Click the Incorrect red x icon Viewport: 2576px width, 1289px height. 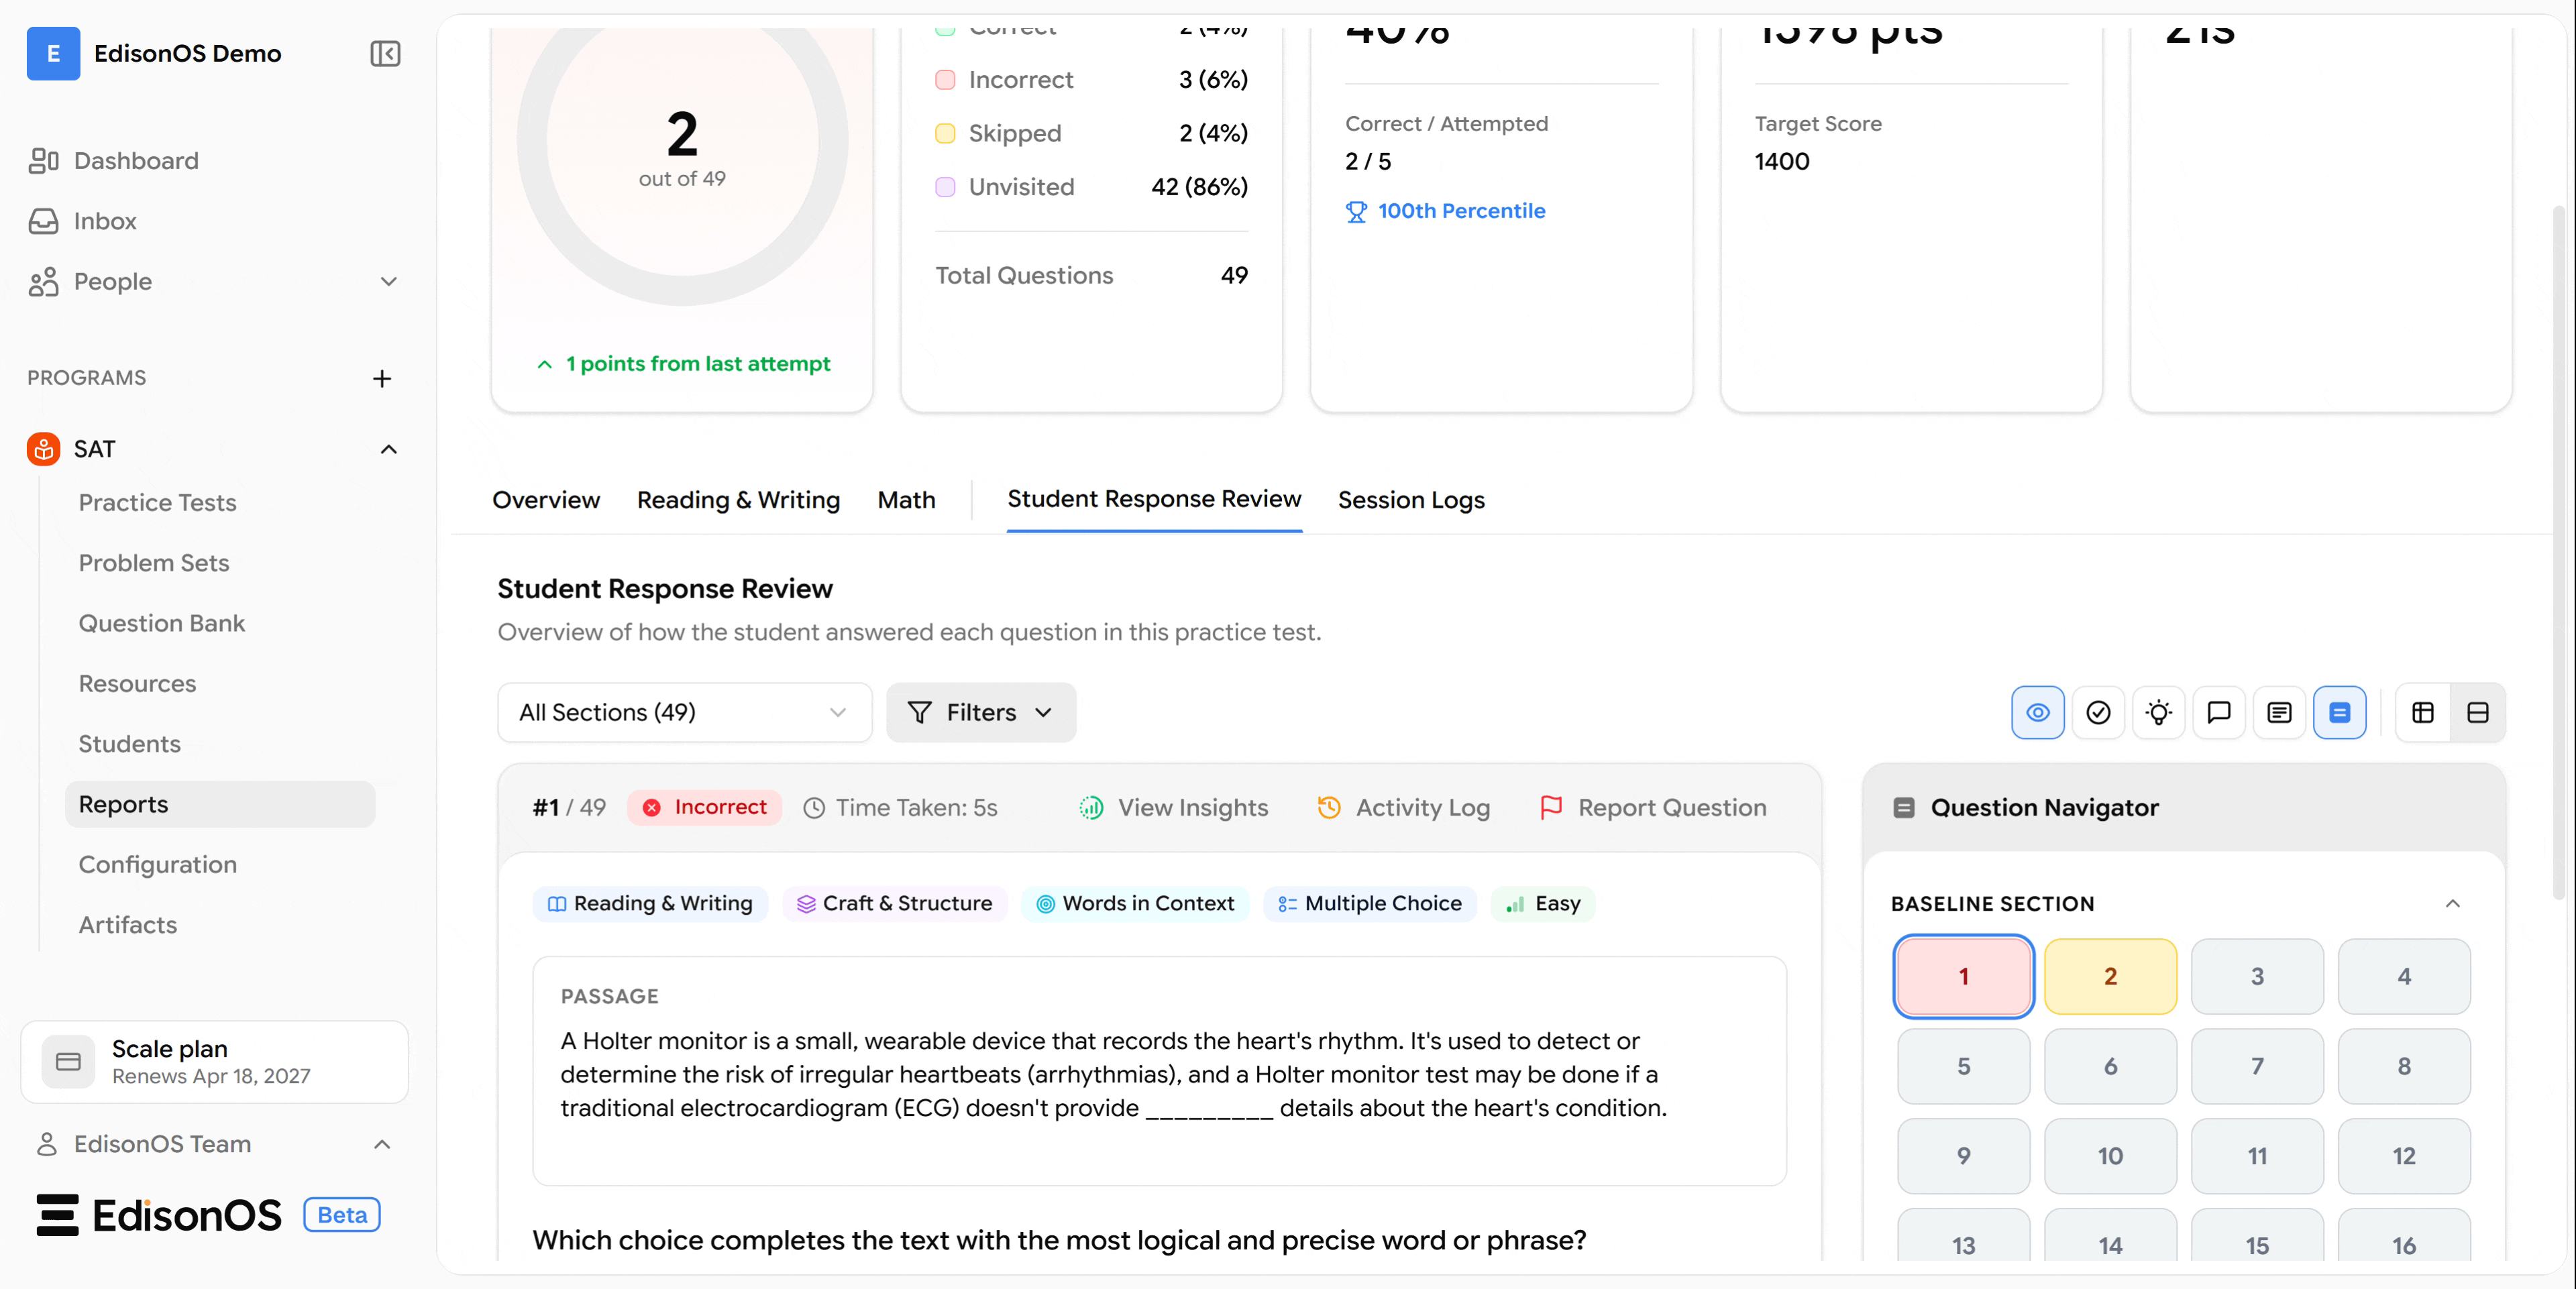[x=651, y=807]
